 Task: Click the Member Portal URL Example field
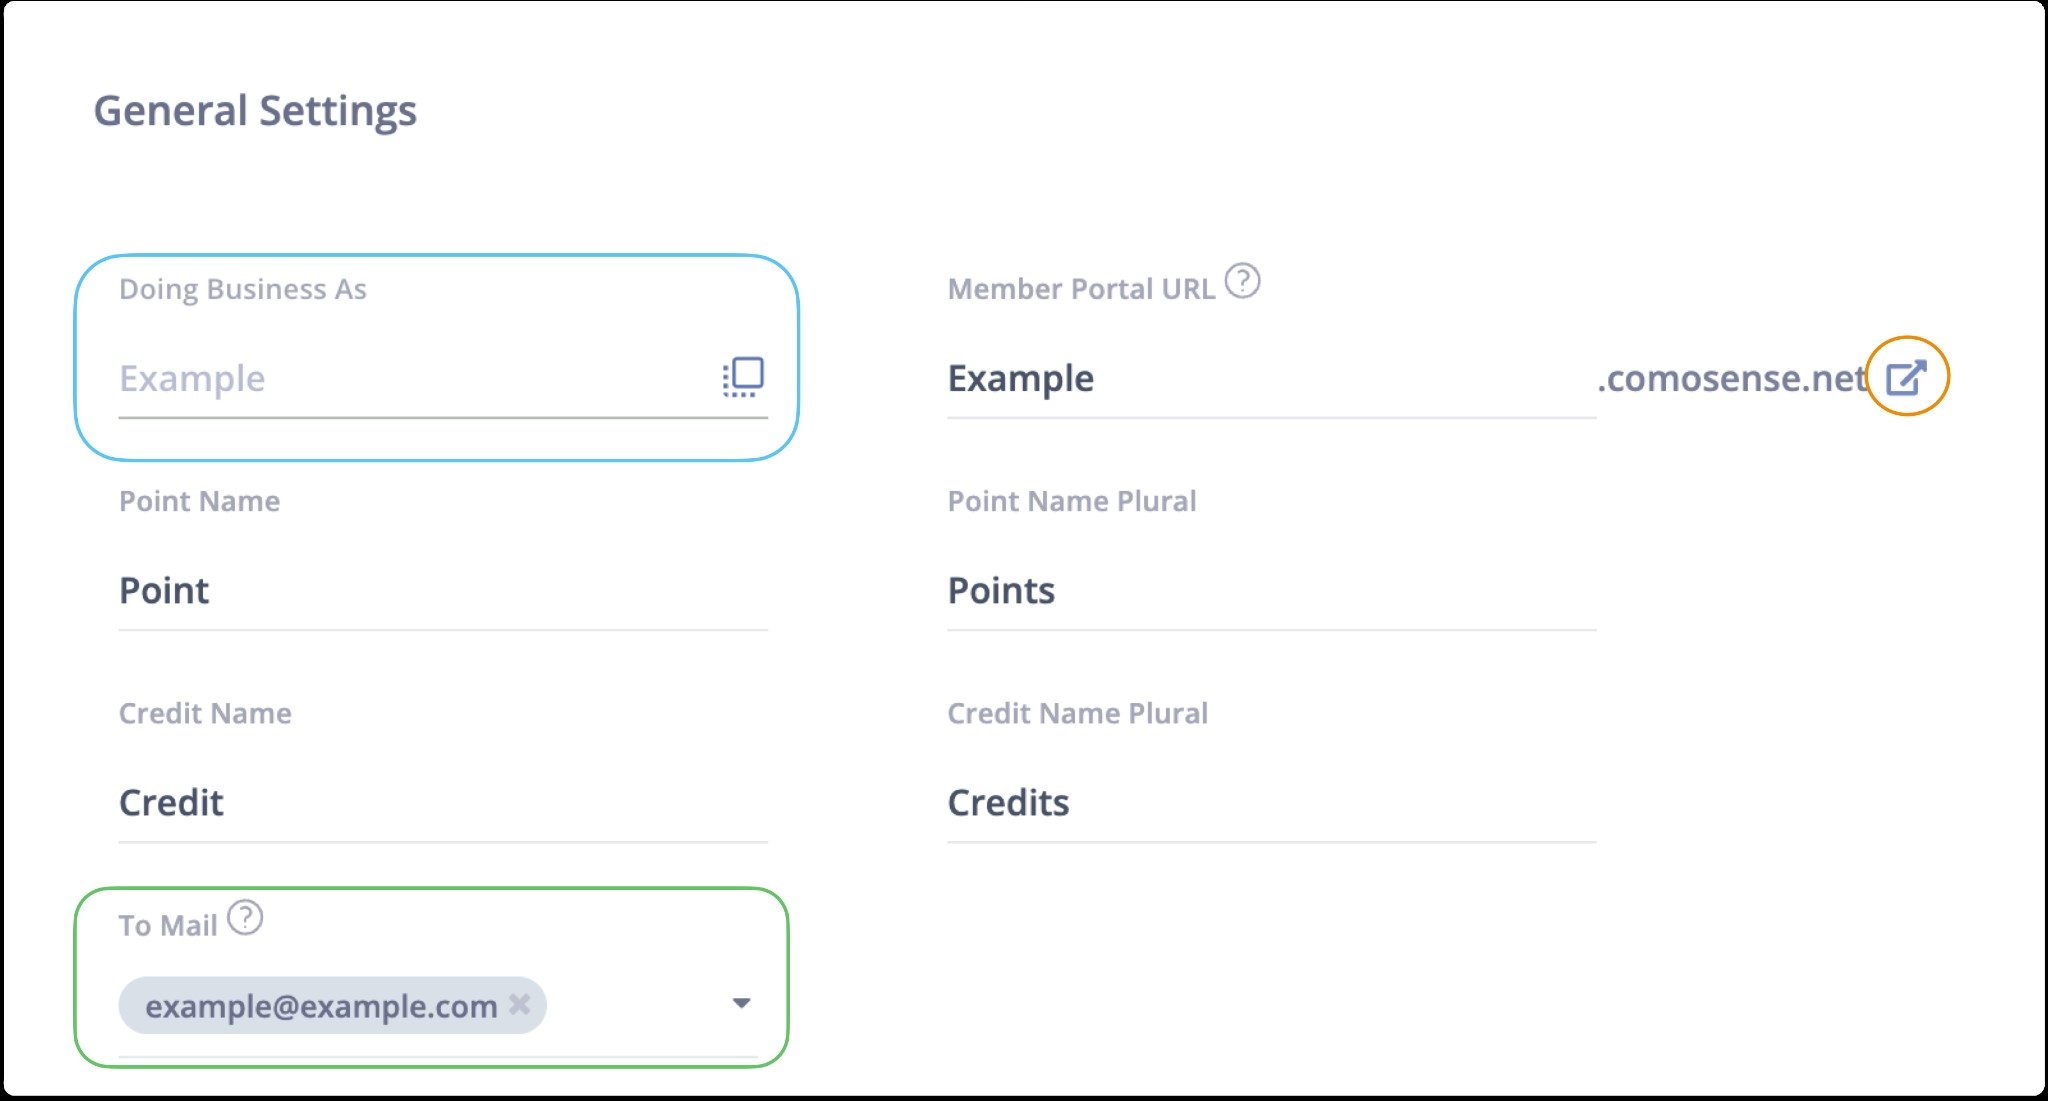coord(1271,380)
